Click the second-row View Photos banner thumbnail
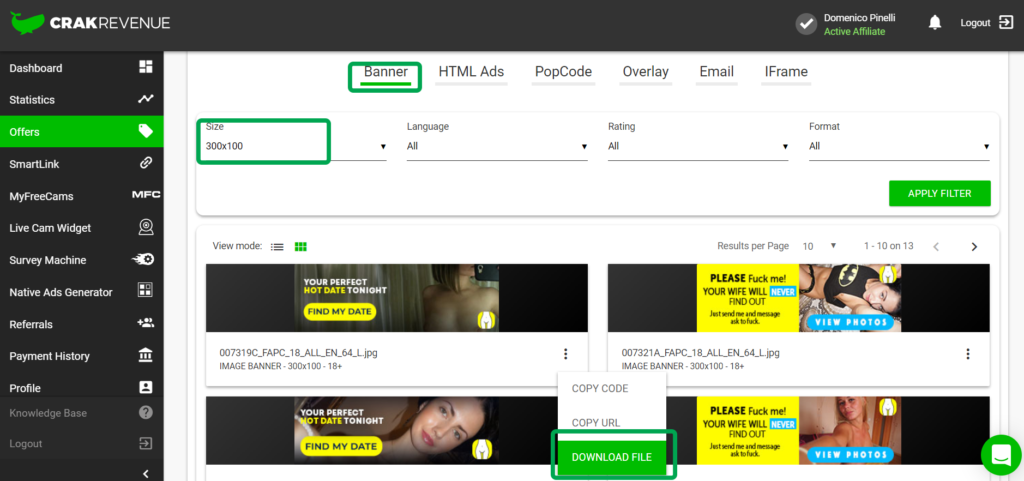The width and height of the screenshot is (1024, 481). point(828,430)
